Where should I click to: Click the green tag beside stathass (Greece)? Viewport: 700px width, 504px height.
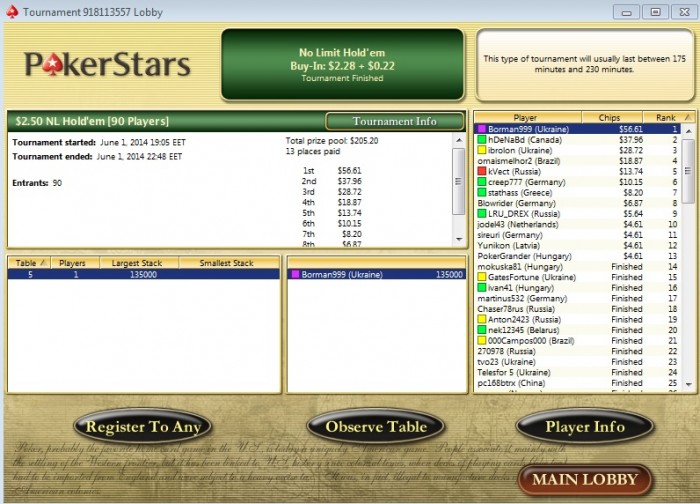click(482, 193)
